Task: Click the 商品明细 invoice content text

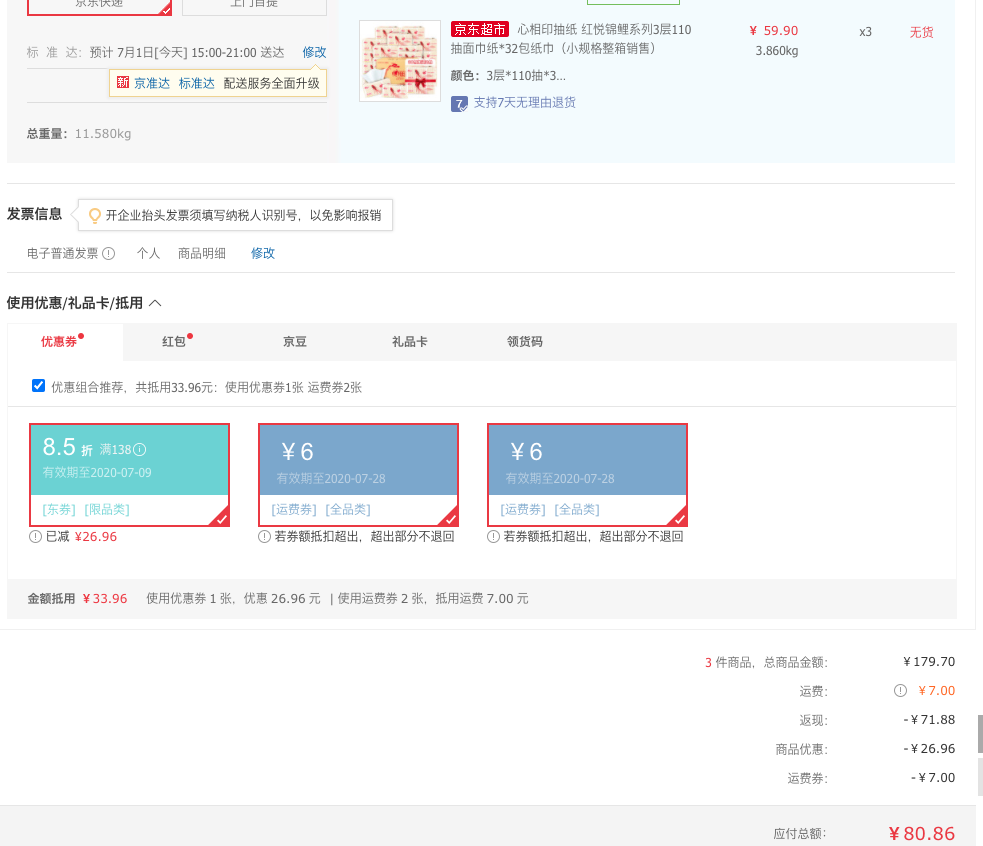Action: click(202, 253)
